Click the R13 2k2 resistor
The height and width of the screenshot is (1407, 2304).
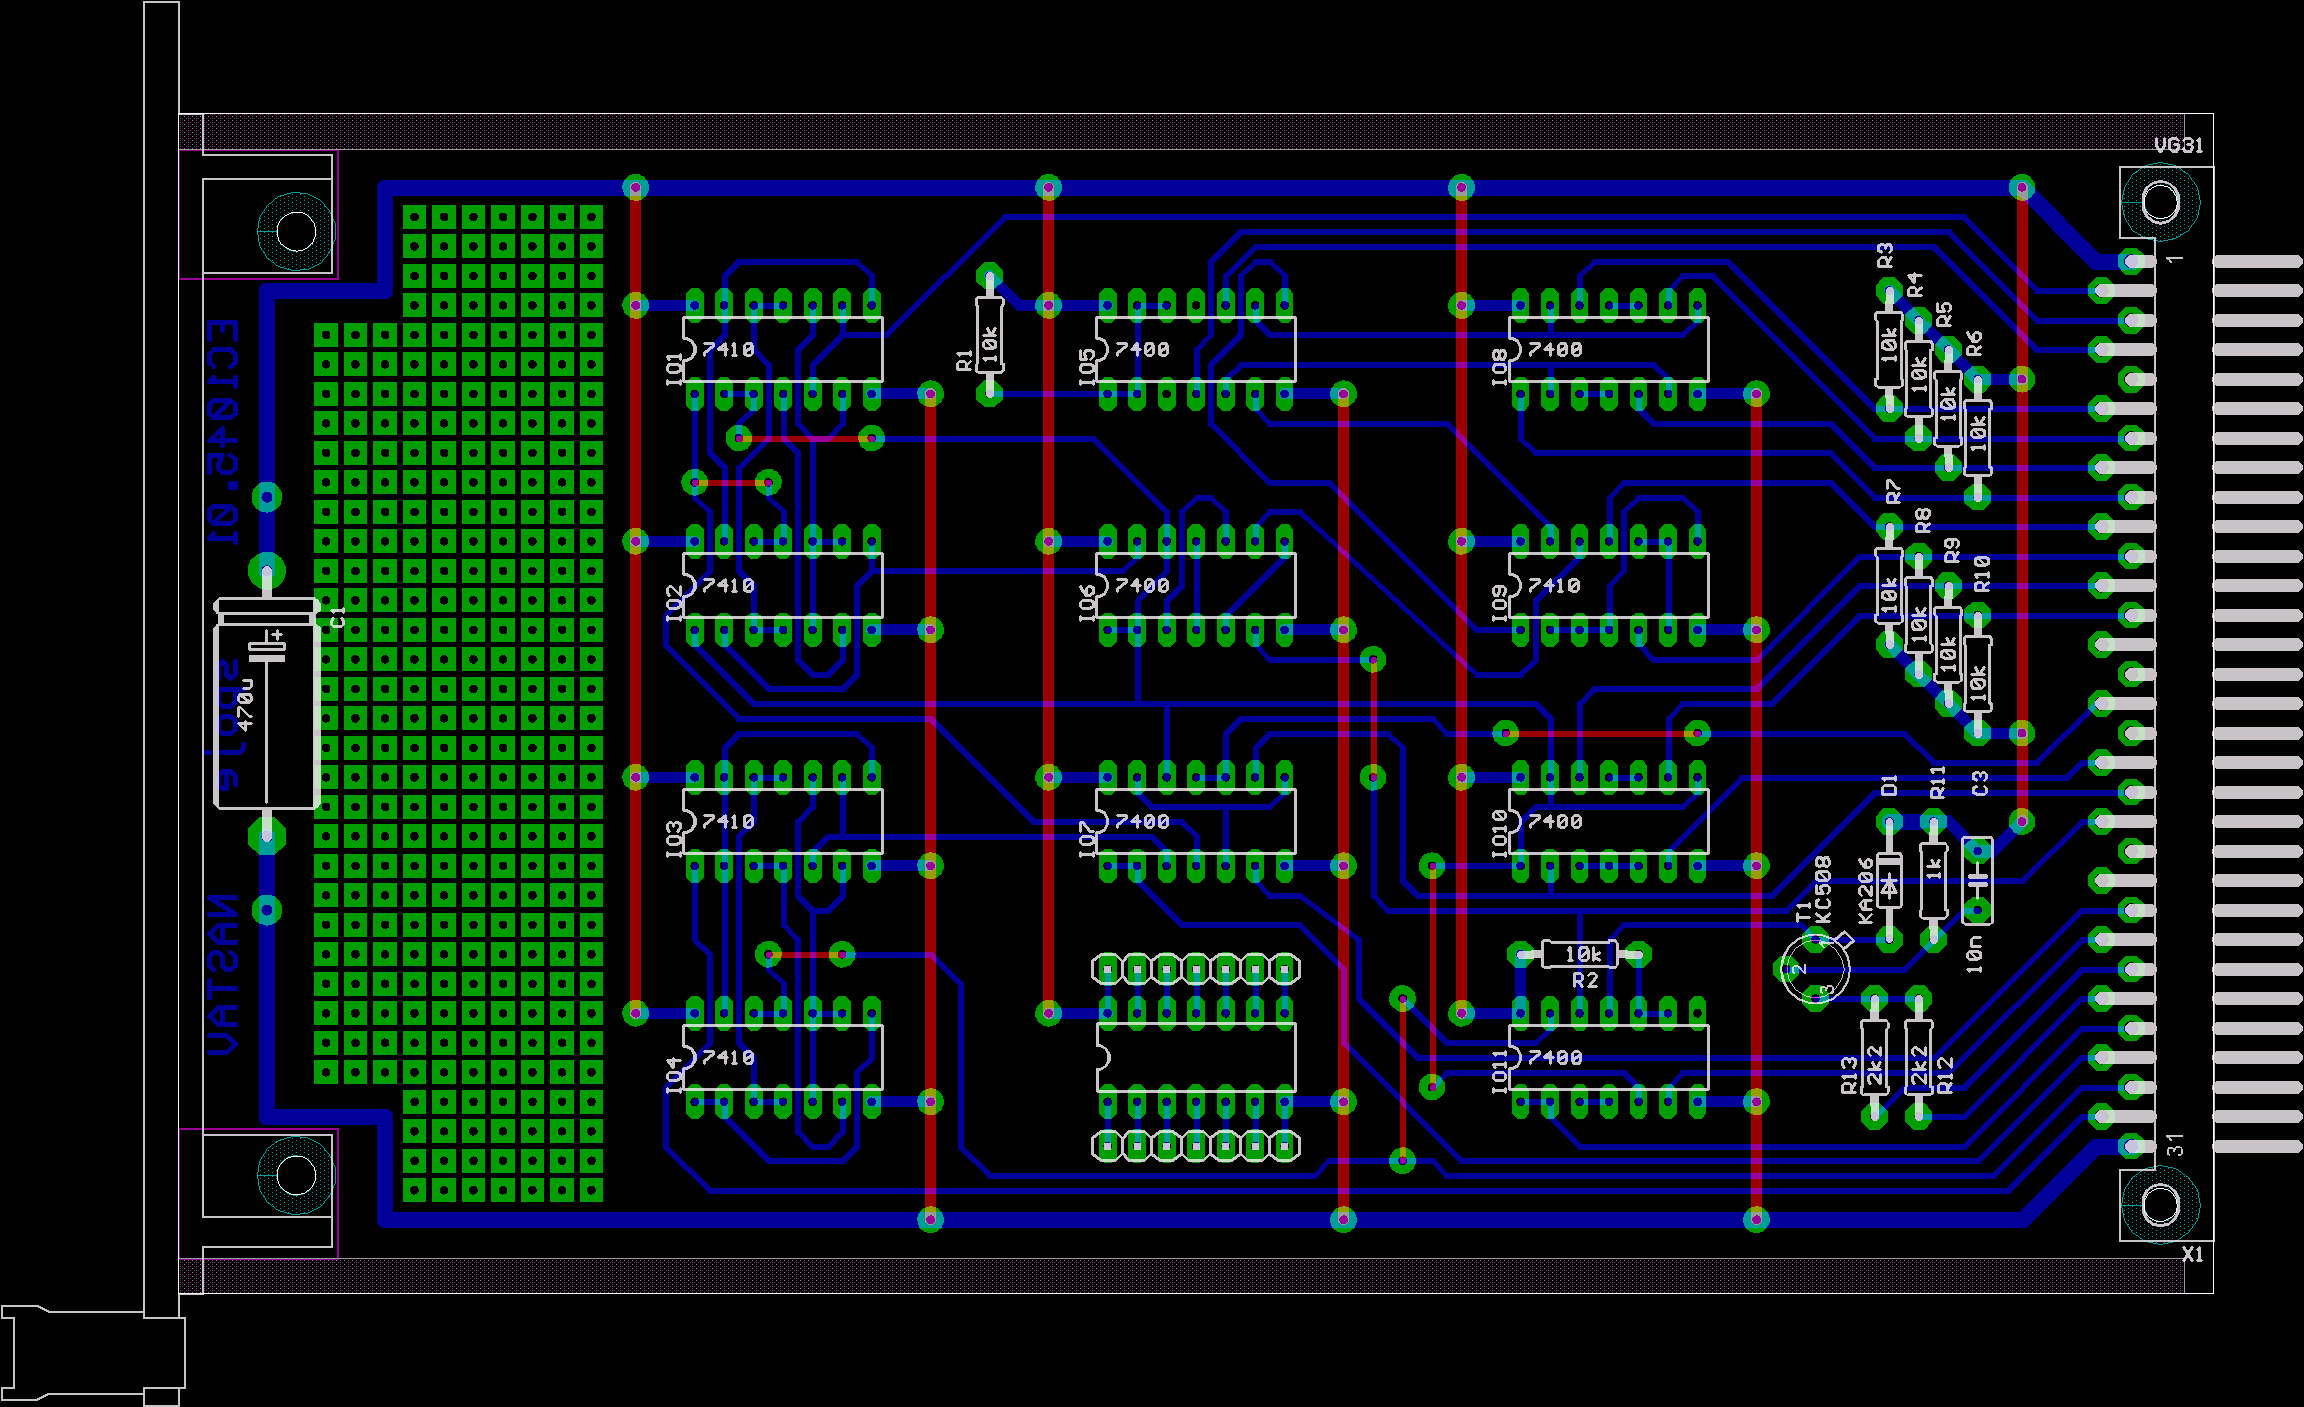click(x=1874, y=1057)
